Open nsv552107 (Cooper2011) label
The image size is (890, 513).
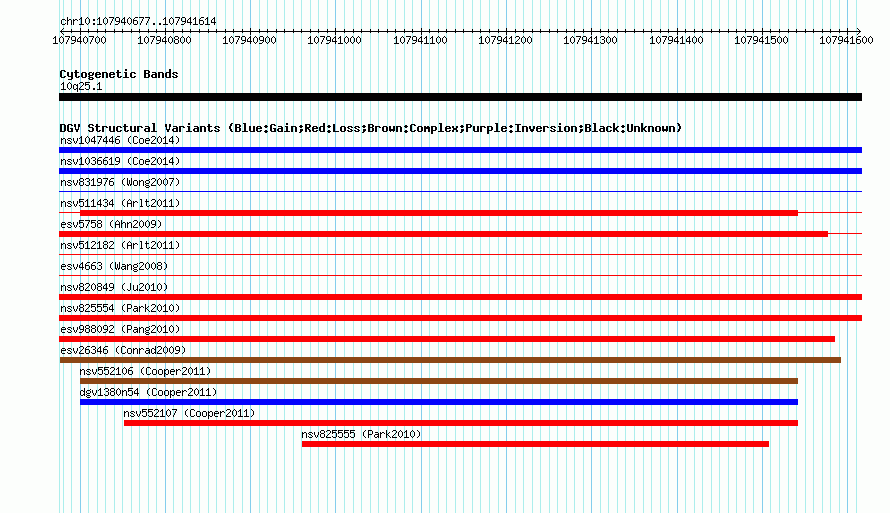pyautogui.click(x=189, y=413)
